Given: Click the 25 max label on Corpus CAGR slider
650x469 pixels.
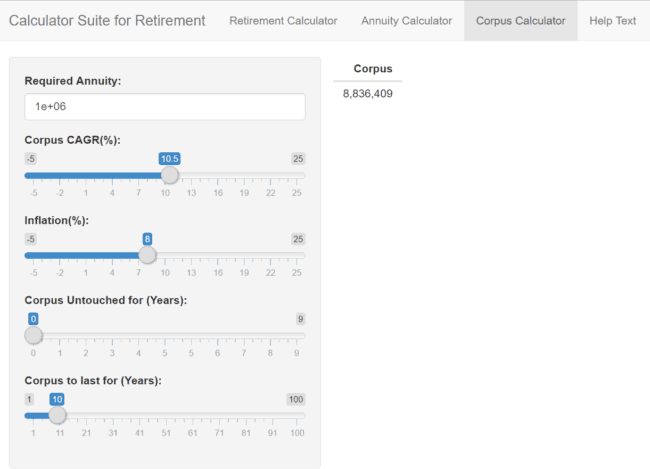Looking at the screenshot, I should pos(298,158).
